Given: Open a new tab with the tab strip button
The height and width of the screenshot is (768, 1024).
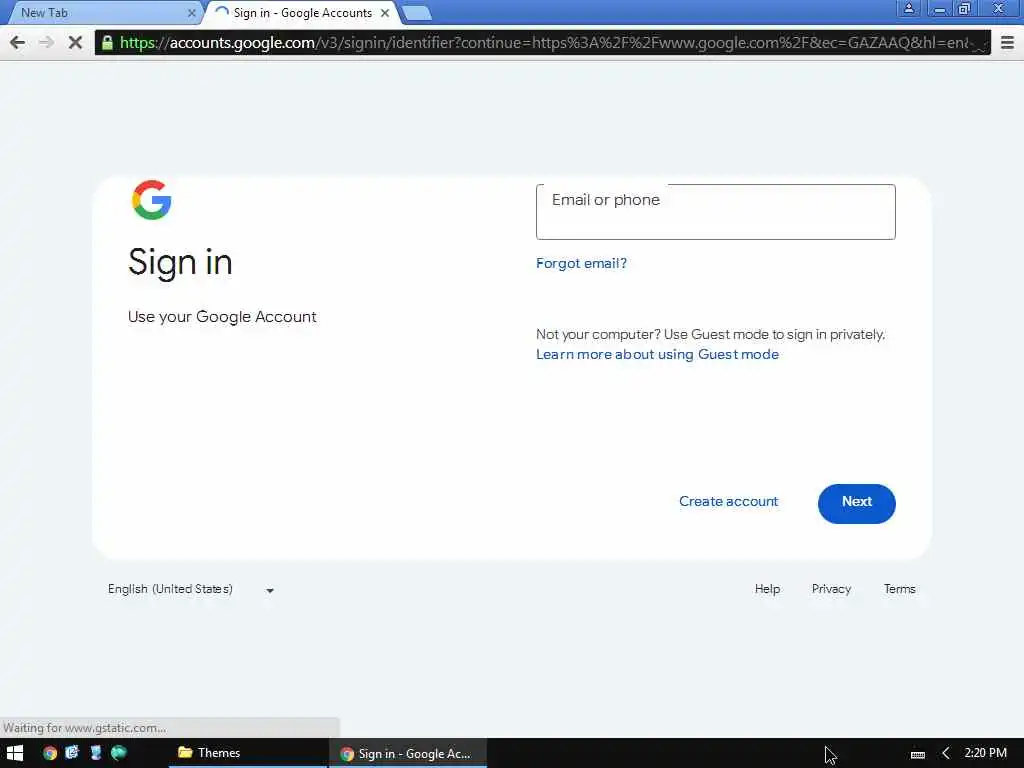Looking at the screenshot, I should (416, 12).
